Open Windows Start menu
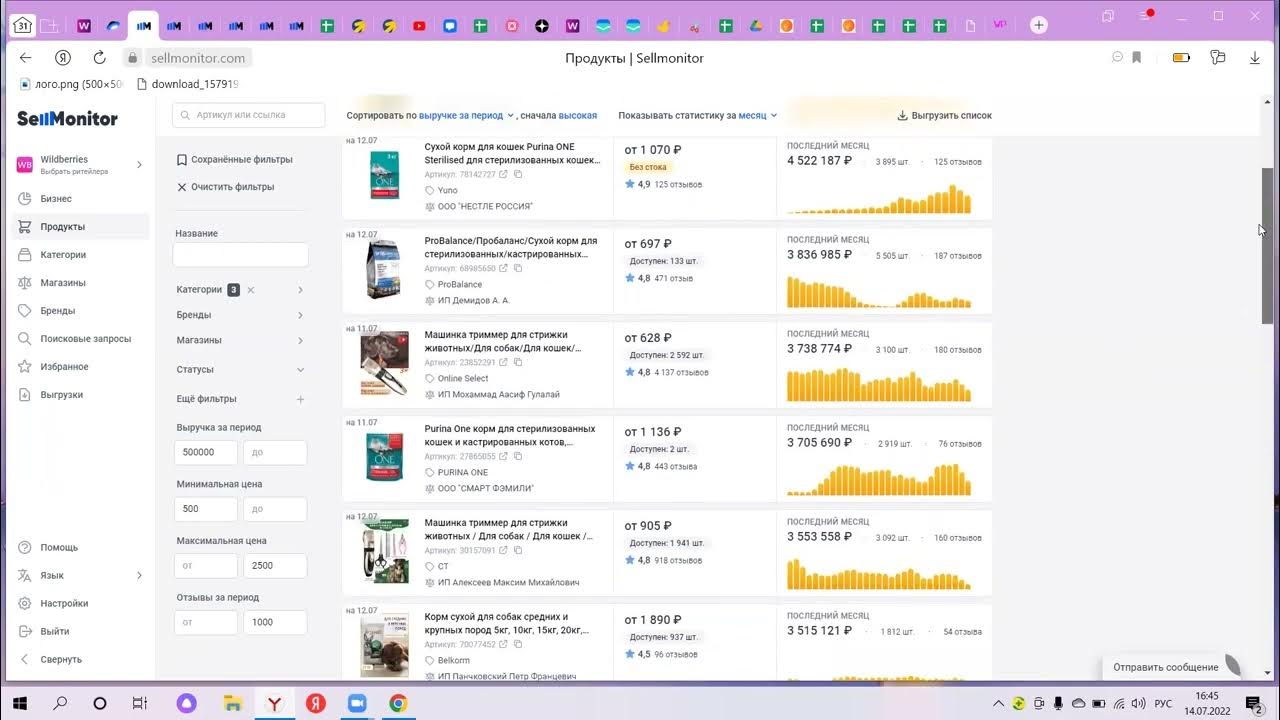Viewport: 1280px width, 720px height. [x=20, y=703]
